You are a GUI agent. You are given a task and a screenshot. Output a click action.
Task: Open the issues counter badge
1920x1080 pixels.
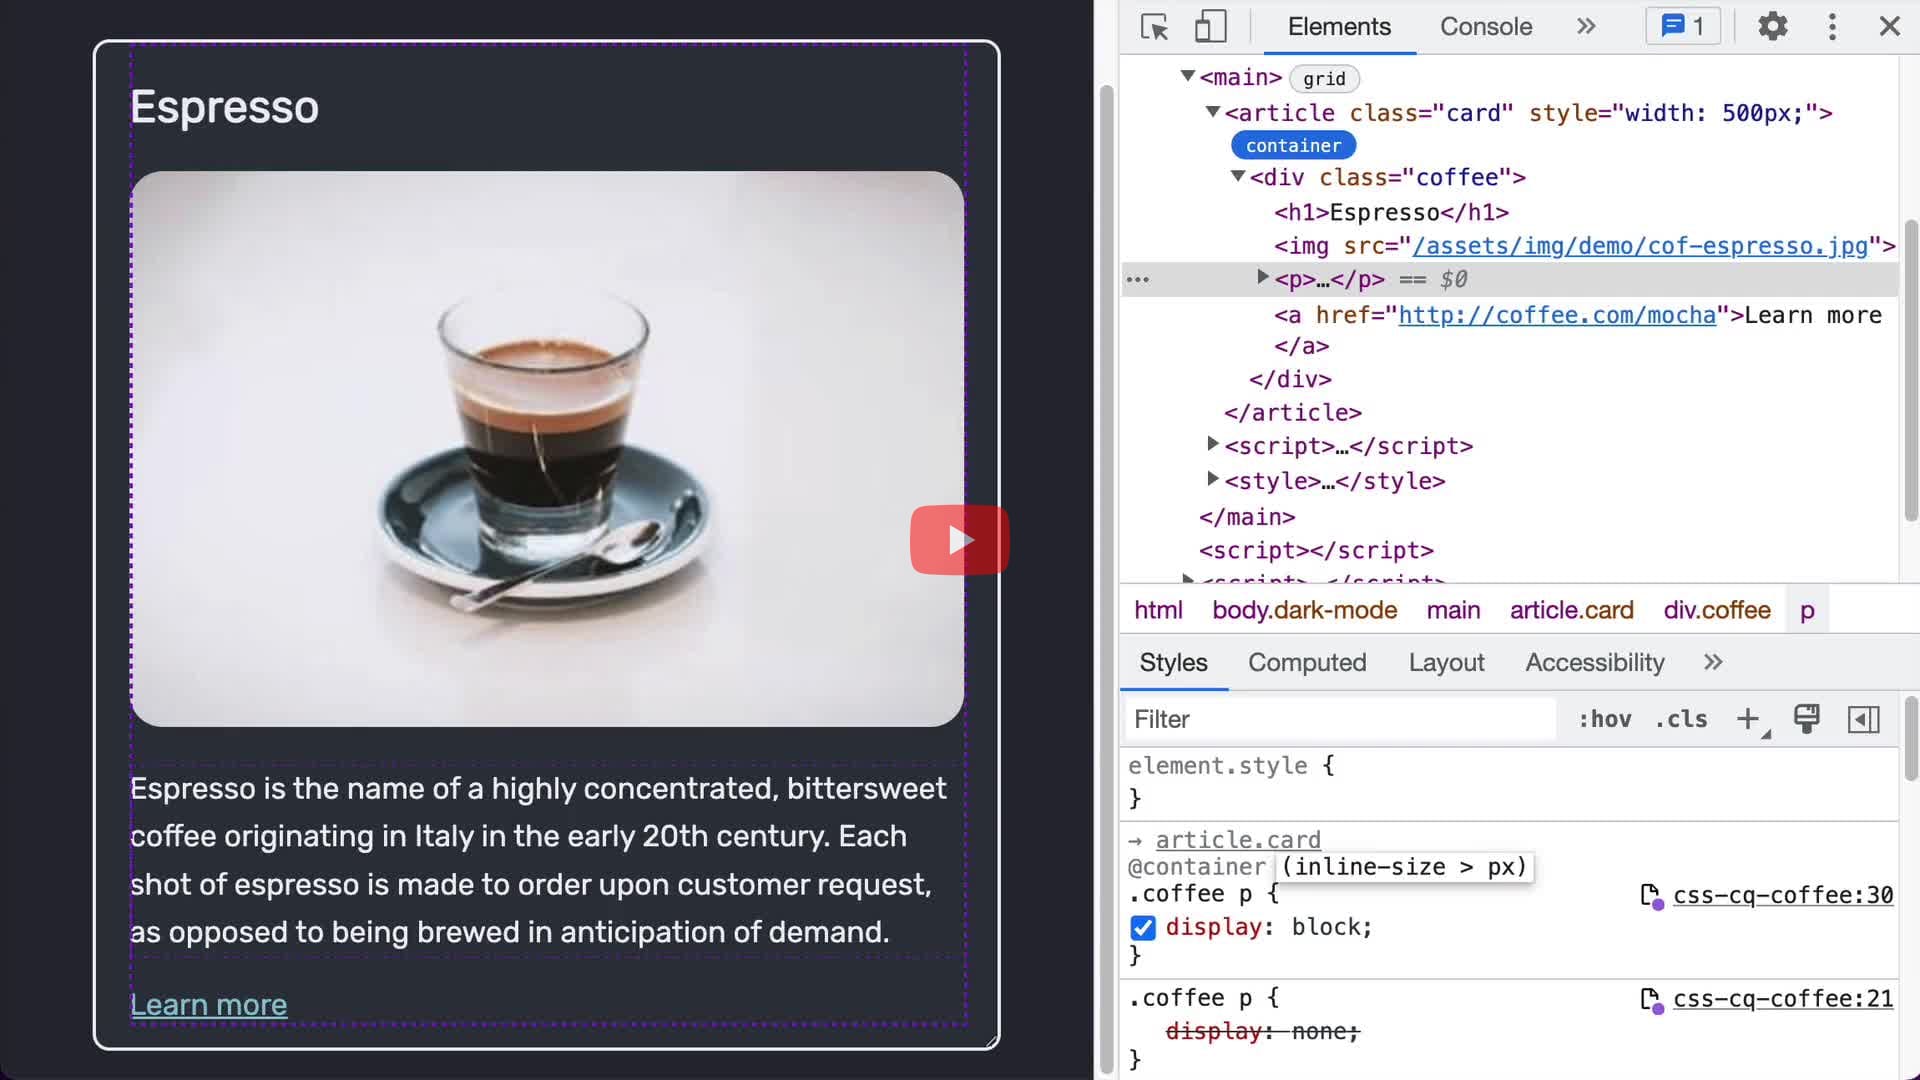pos(1683,27)
